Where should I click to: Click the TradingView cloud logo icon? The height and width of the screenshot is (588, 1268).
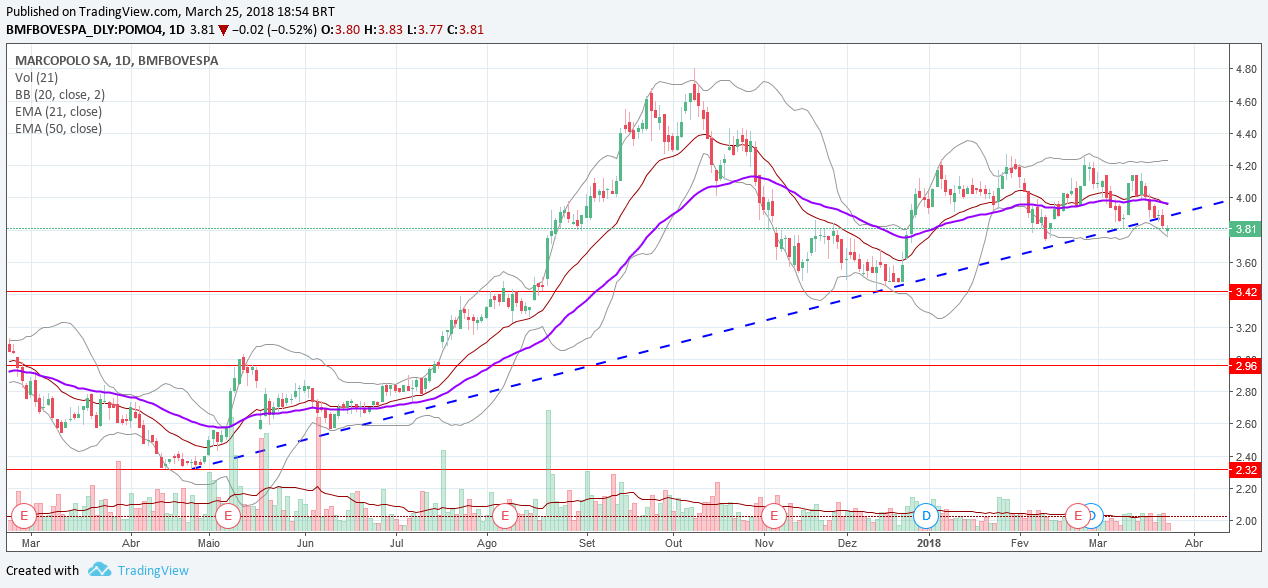[99, 570]
